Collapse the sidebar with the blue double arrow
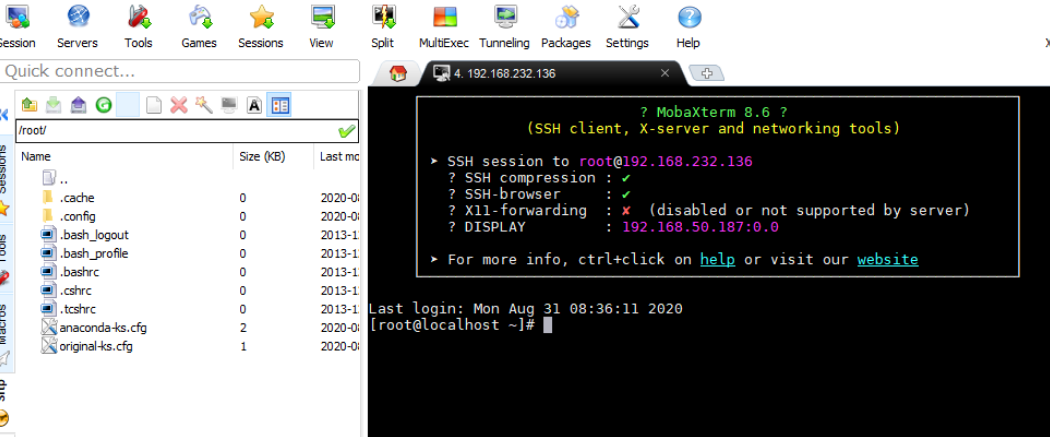Viewport: 1050px width, 437px height. [x=4, y=114]
